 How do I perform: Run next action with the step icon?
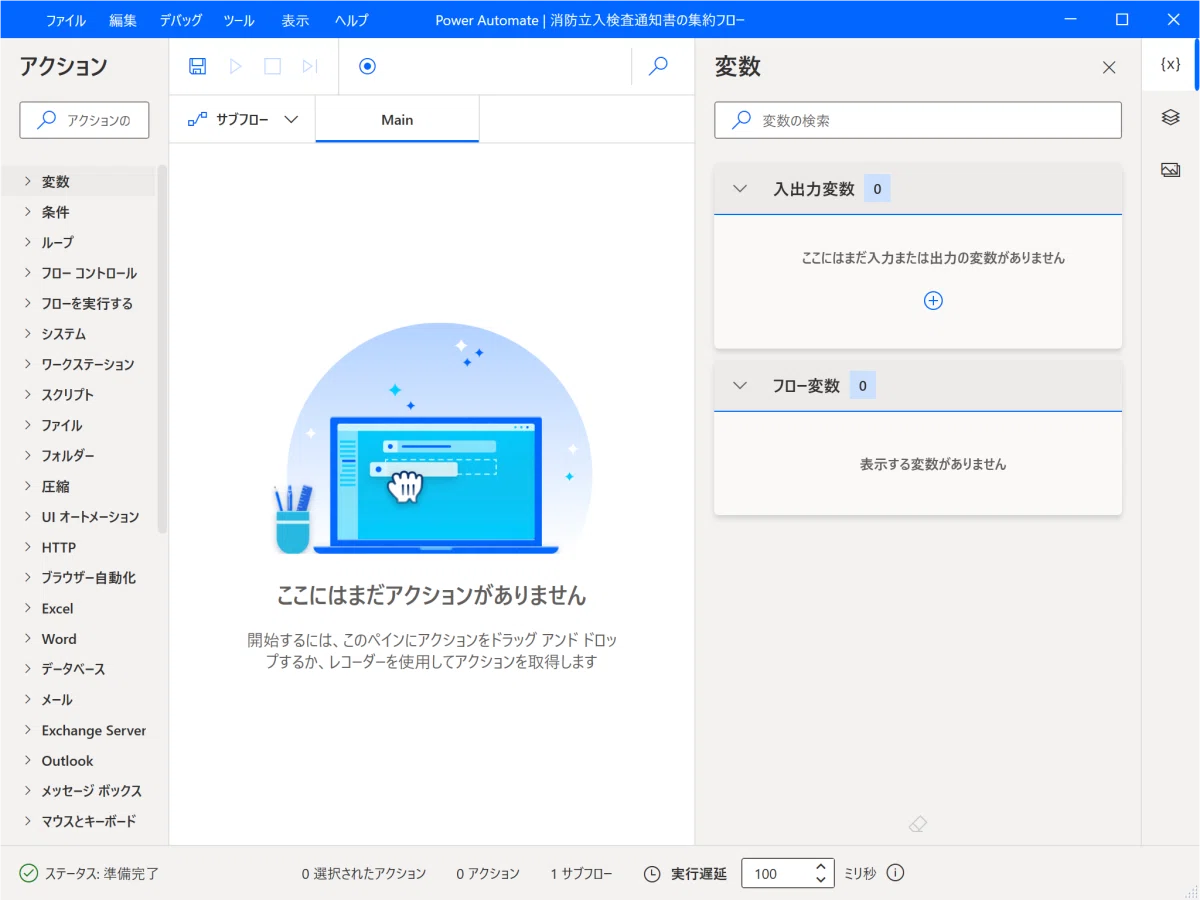coord(310,66)
